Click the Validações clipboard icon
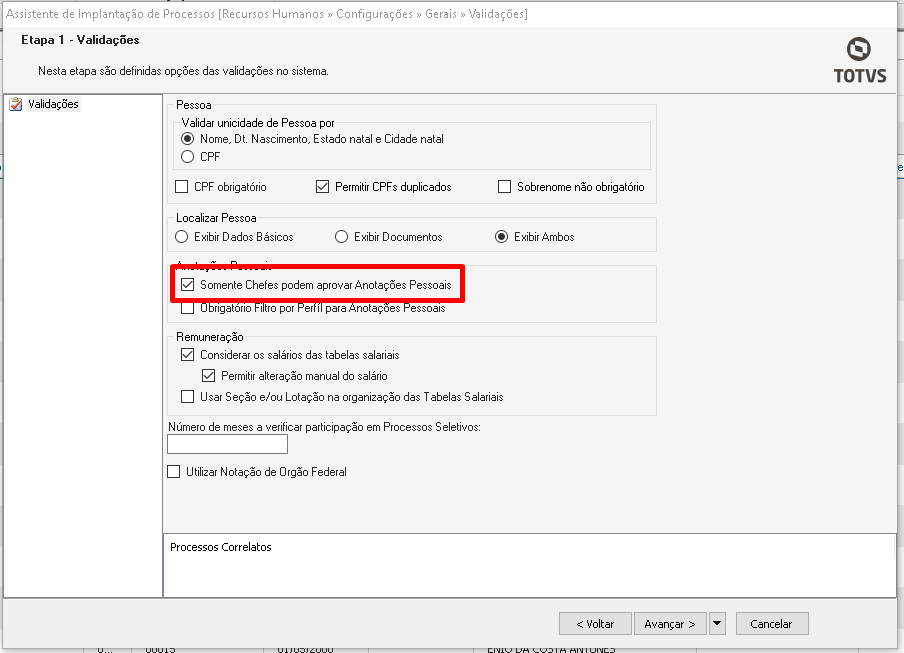 pos(16,104)
